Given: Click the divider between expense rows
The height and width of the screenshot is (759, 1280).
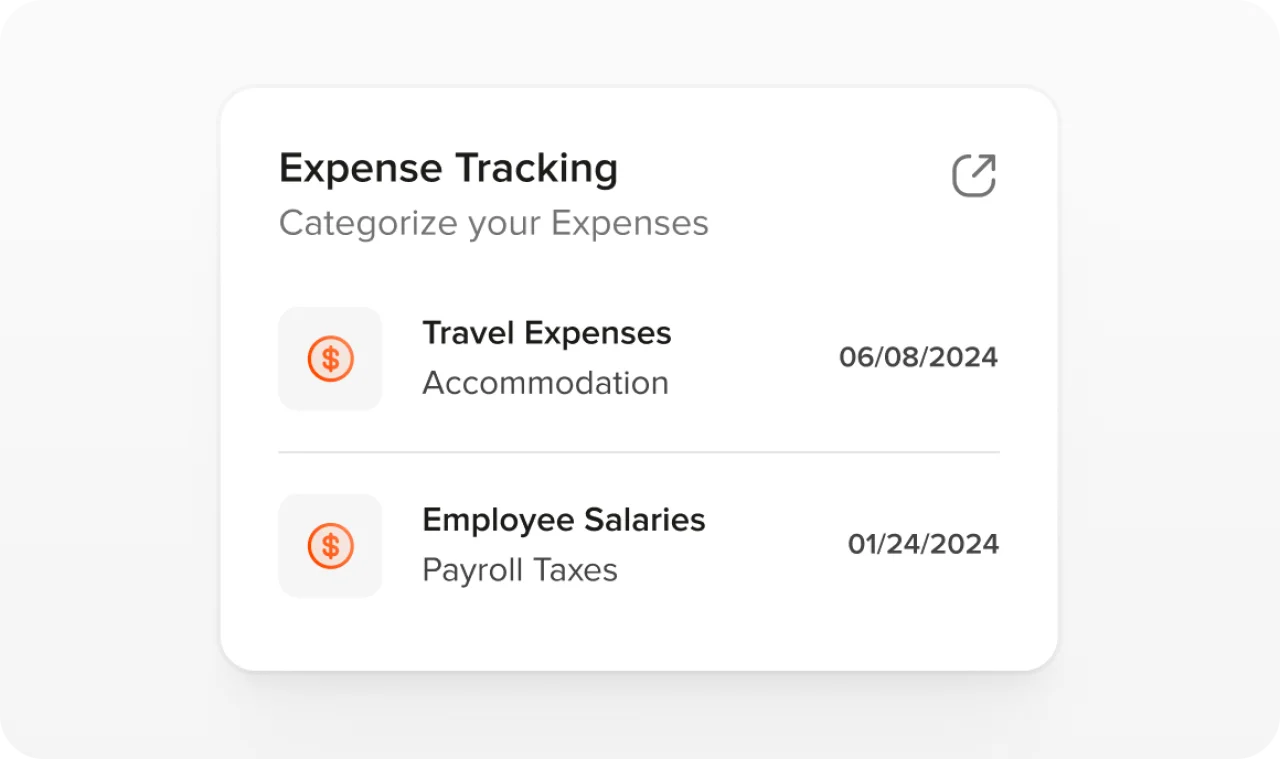Looking at the screenshot, I should (x=639, y=452).
